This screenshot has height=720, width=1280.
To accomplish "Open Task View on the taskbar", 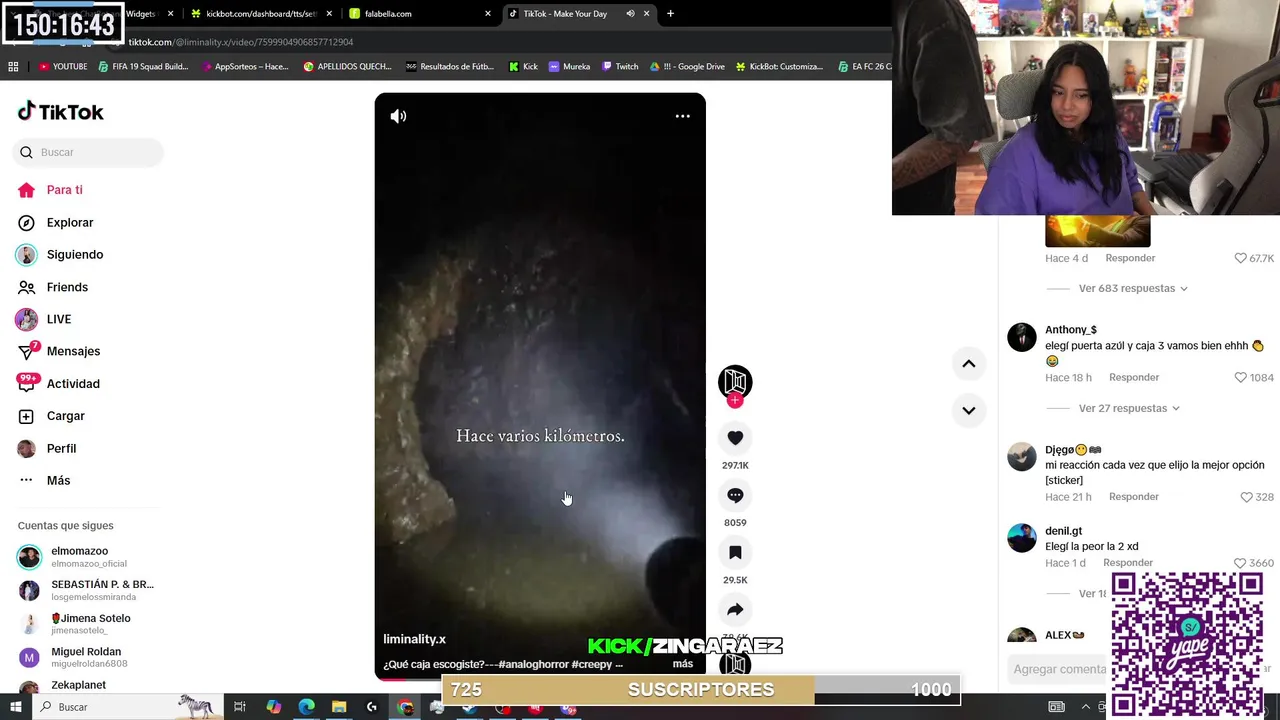I will (x=240, y=707).
